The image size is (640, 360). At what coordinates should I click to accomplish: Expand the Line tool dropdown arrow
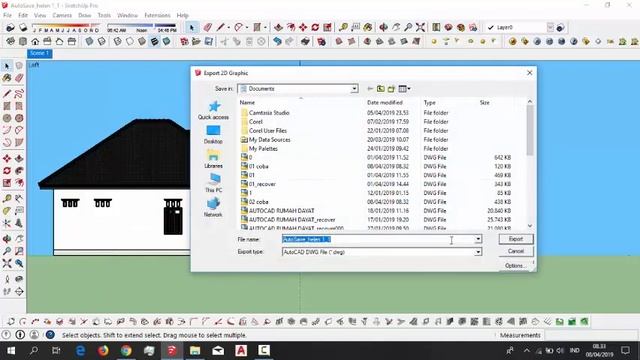point(228,27)
